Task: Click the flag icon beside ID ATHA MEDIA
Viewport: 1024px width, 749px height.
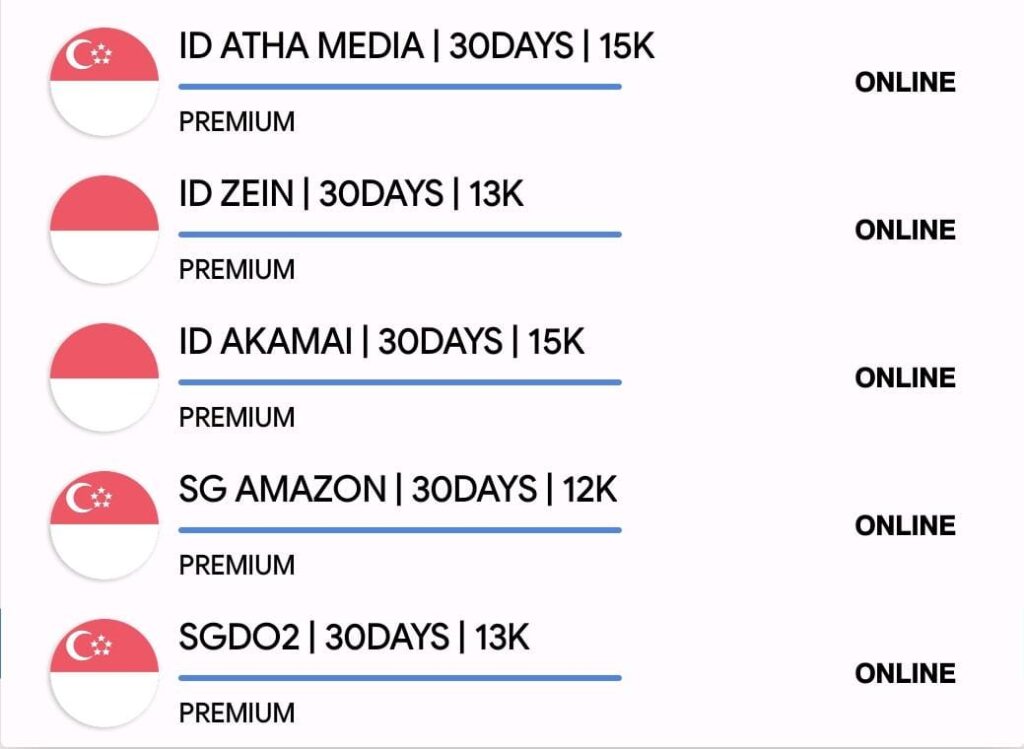Action: point(104,82)
